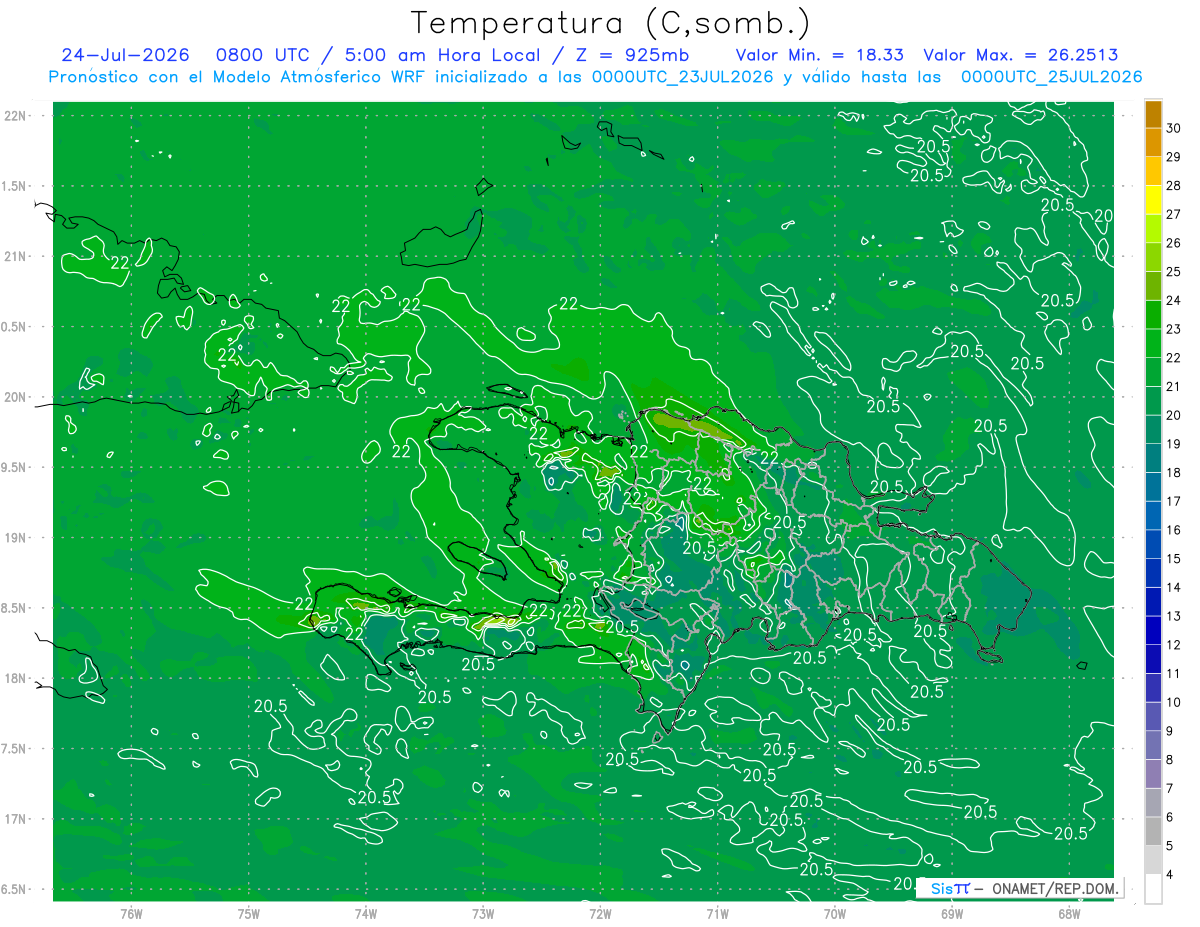Click the Valor Max. = 26.2513 text

[x=1021, y=55]
